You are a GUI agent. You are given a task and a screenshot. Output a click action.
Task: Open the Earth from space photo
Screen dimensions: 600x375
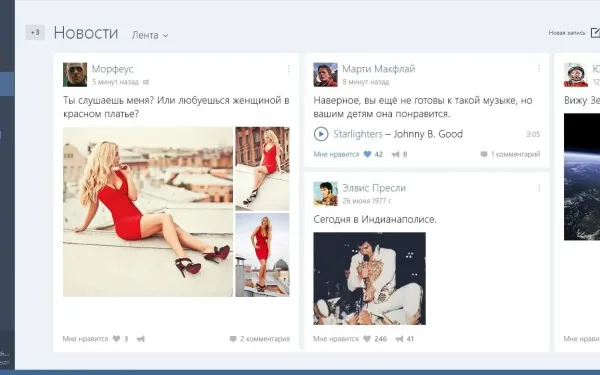pyautogui.click(x=582, y=177)
